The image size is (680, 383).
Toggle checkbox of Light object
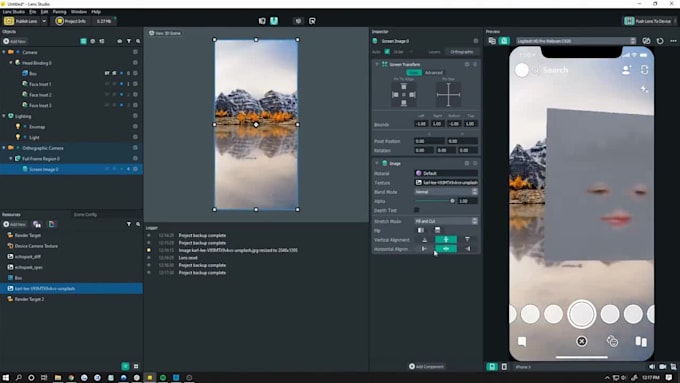135,137
